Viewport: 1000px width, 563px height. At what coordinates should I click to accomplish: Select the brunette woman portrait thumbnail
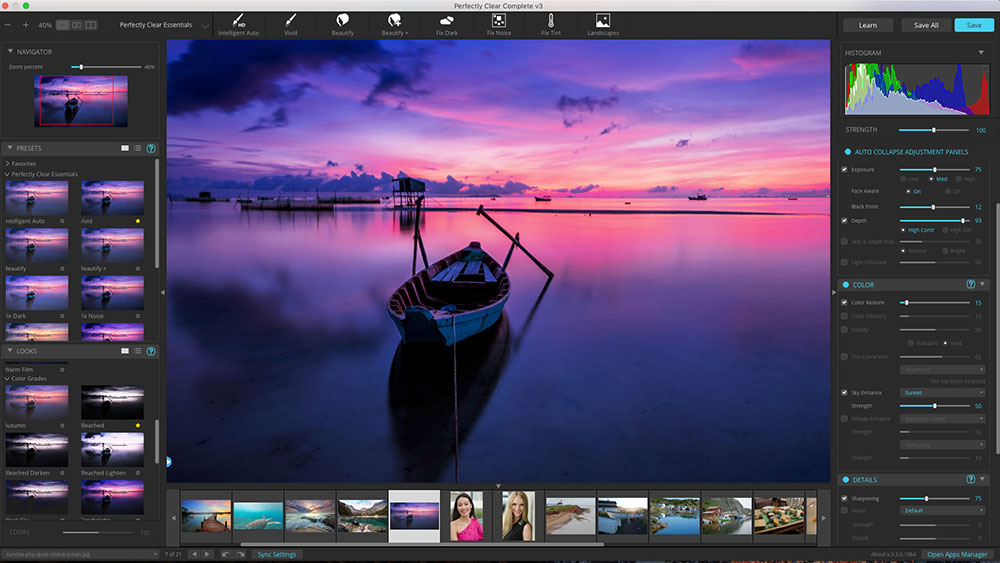pyautogui.click(x=466, y=515)
